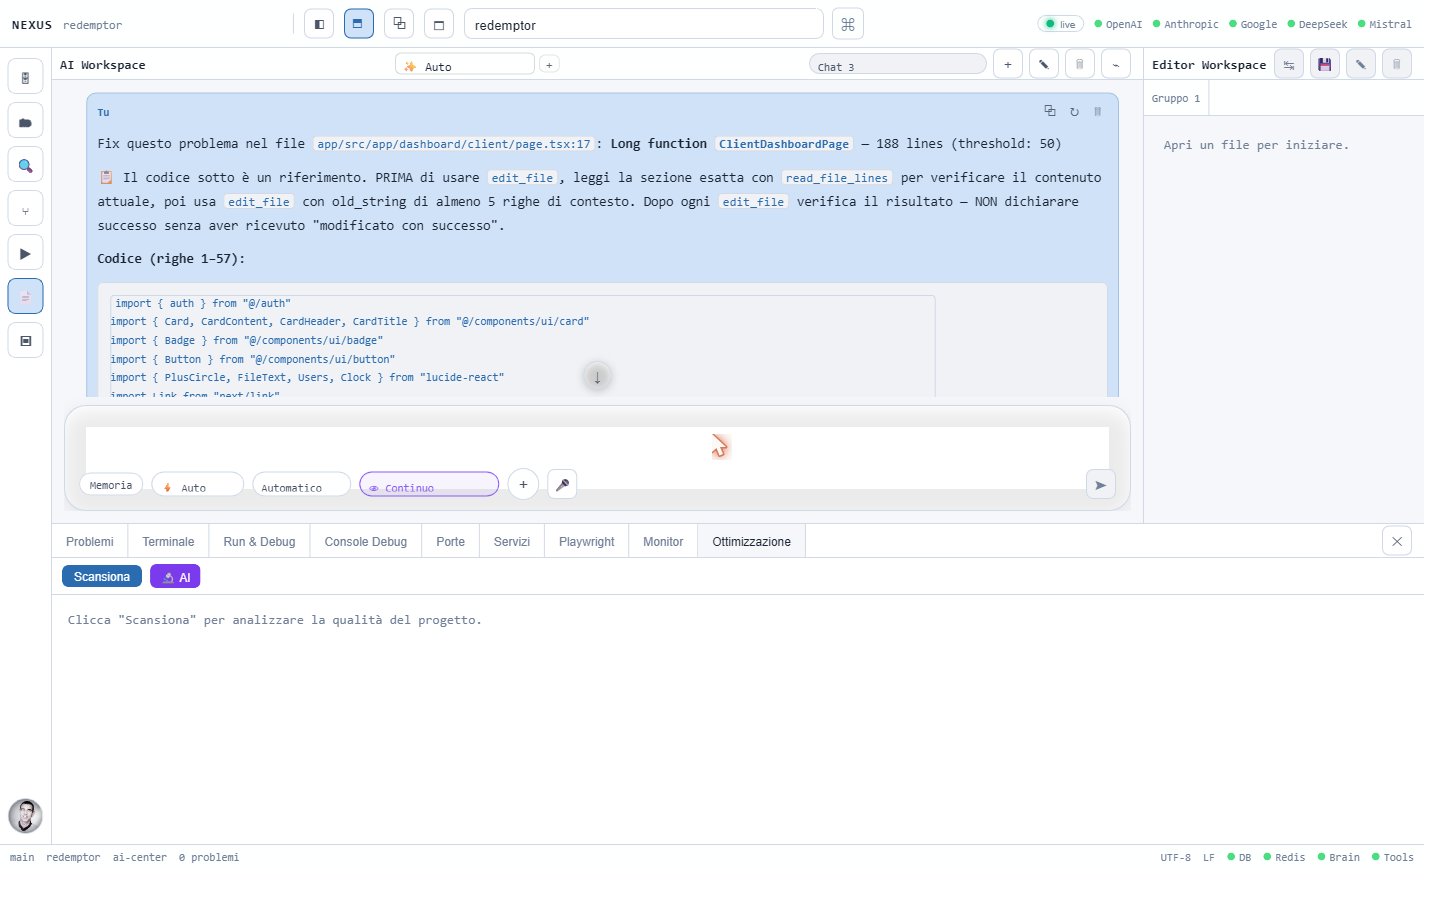Open the Auto model dropdown in workspace header
The width and height of the screenshot is (1440, 900).
465,65
